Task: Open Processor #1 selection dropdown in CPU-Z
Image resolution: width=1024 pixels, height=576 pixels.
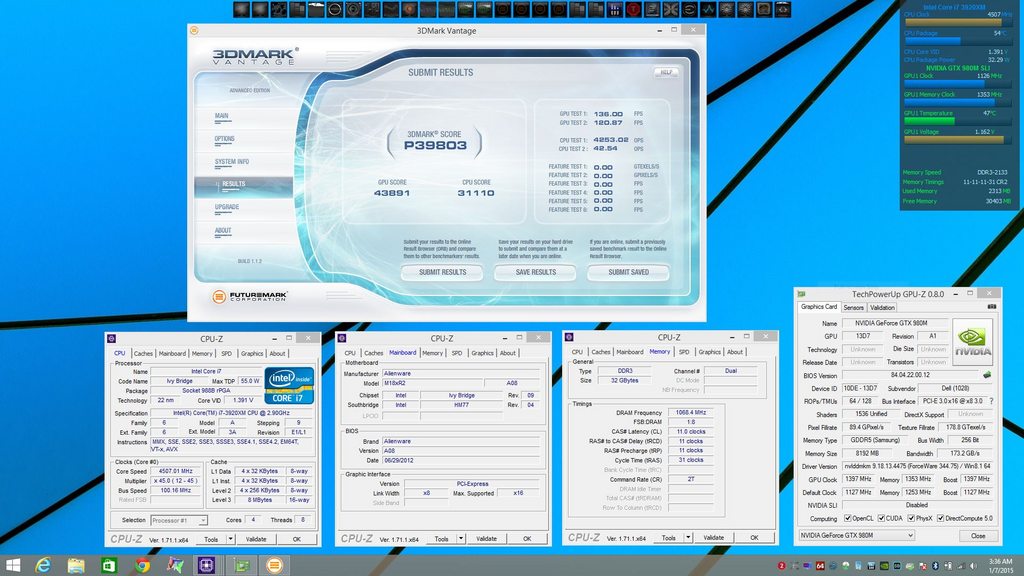Action: click(179, 520)
